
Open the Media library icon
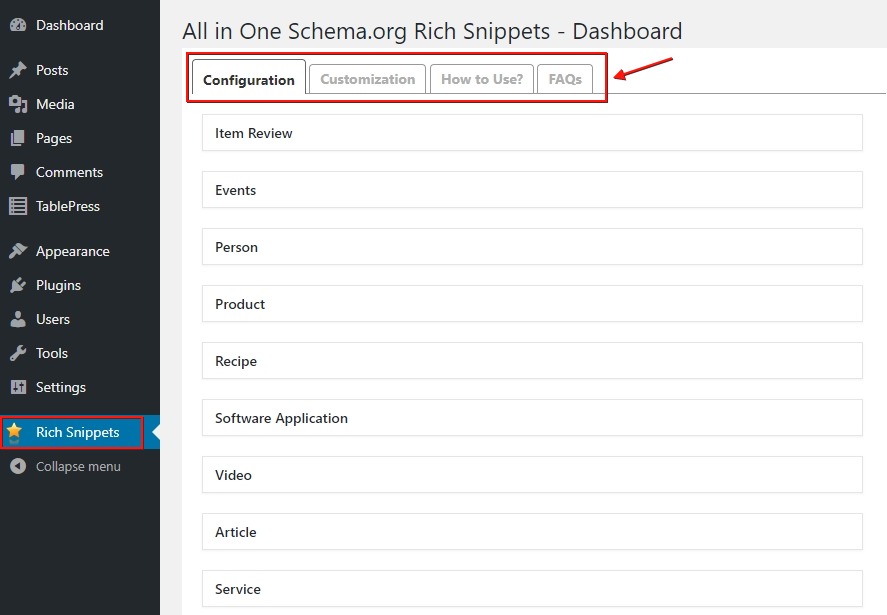point(20,104)
